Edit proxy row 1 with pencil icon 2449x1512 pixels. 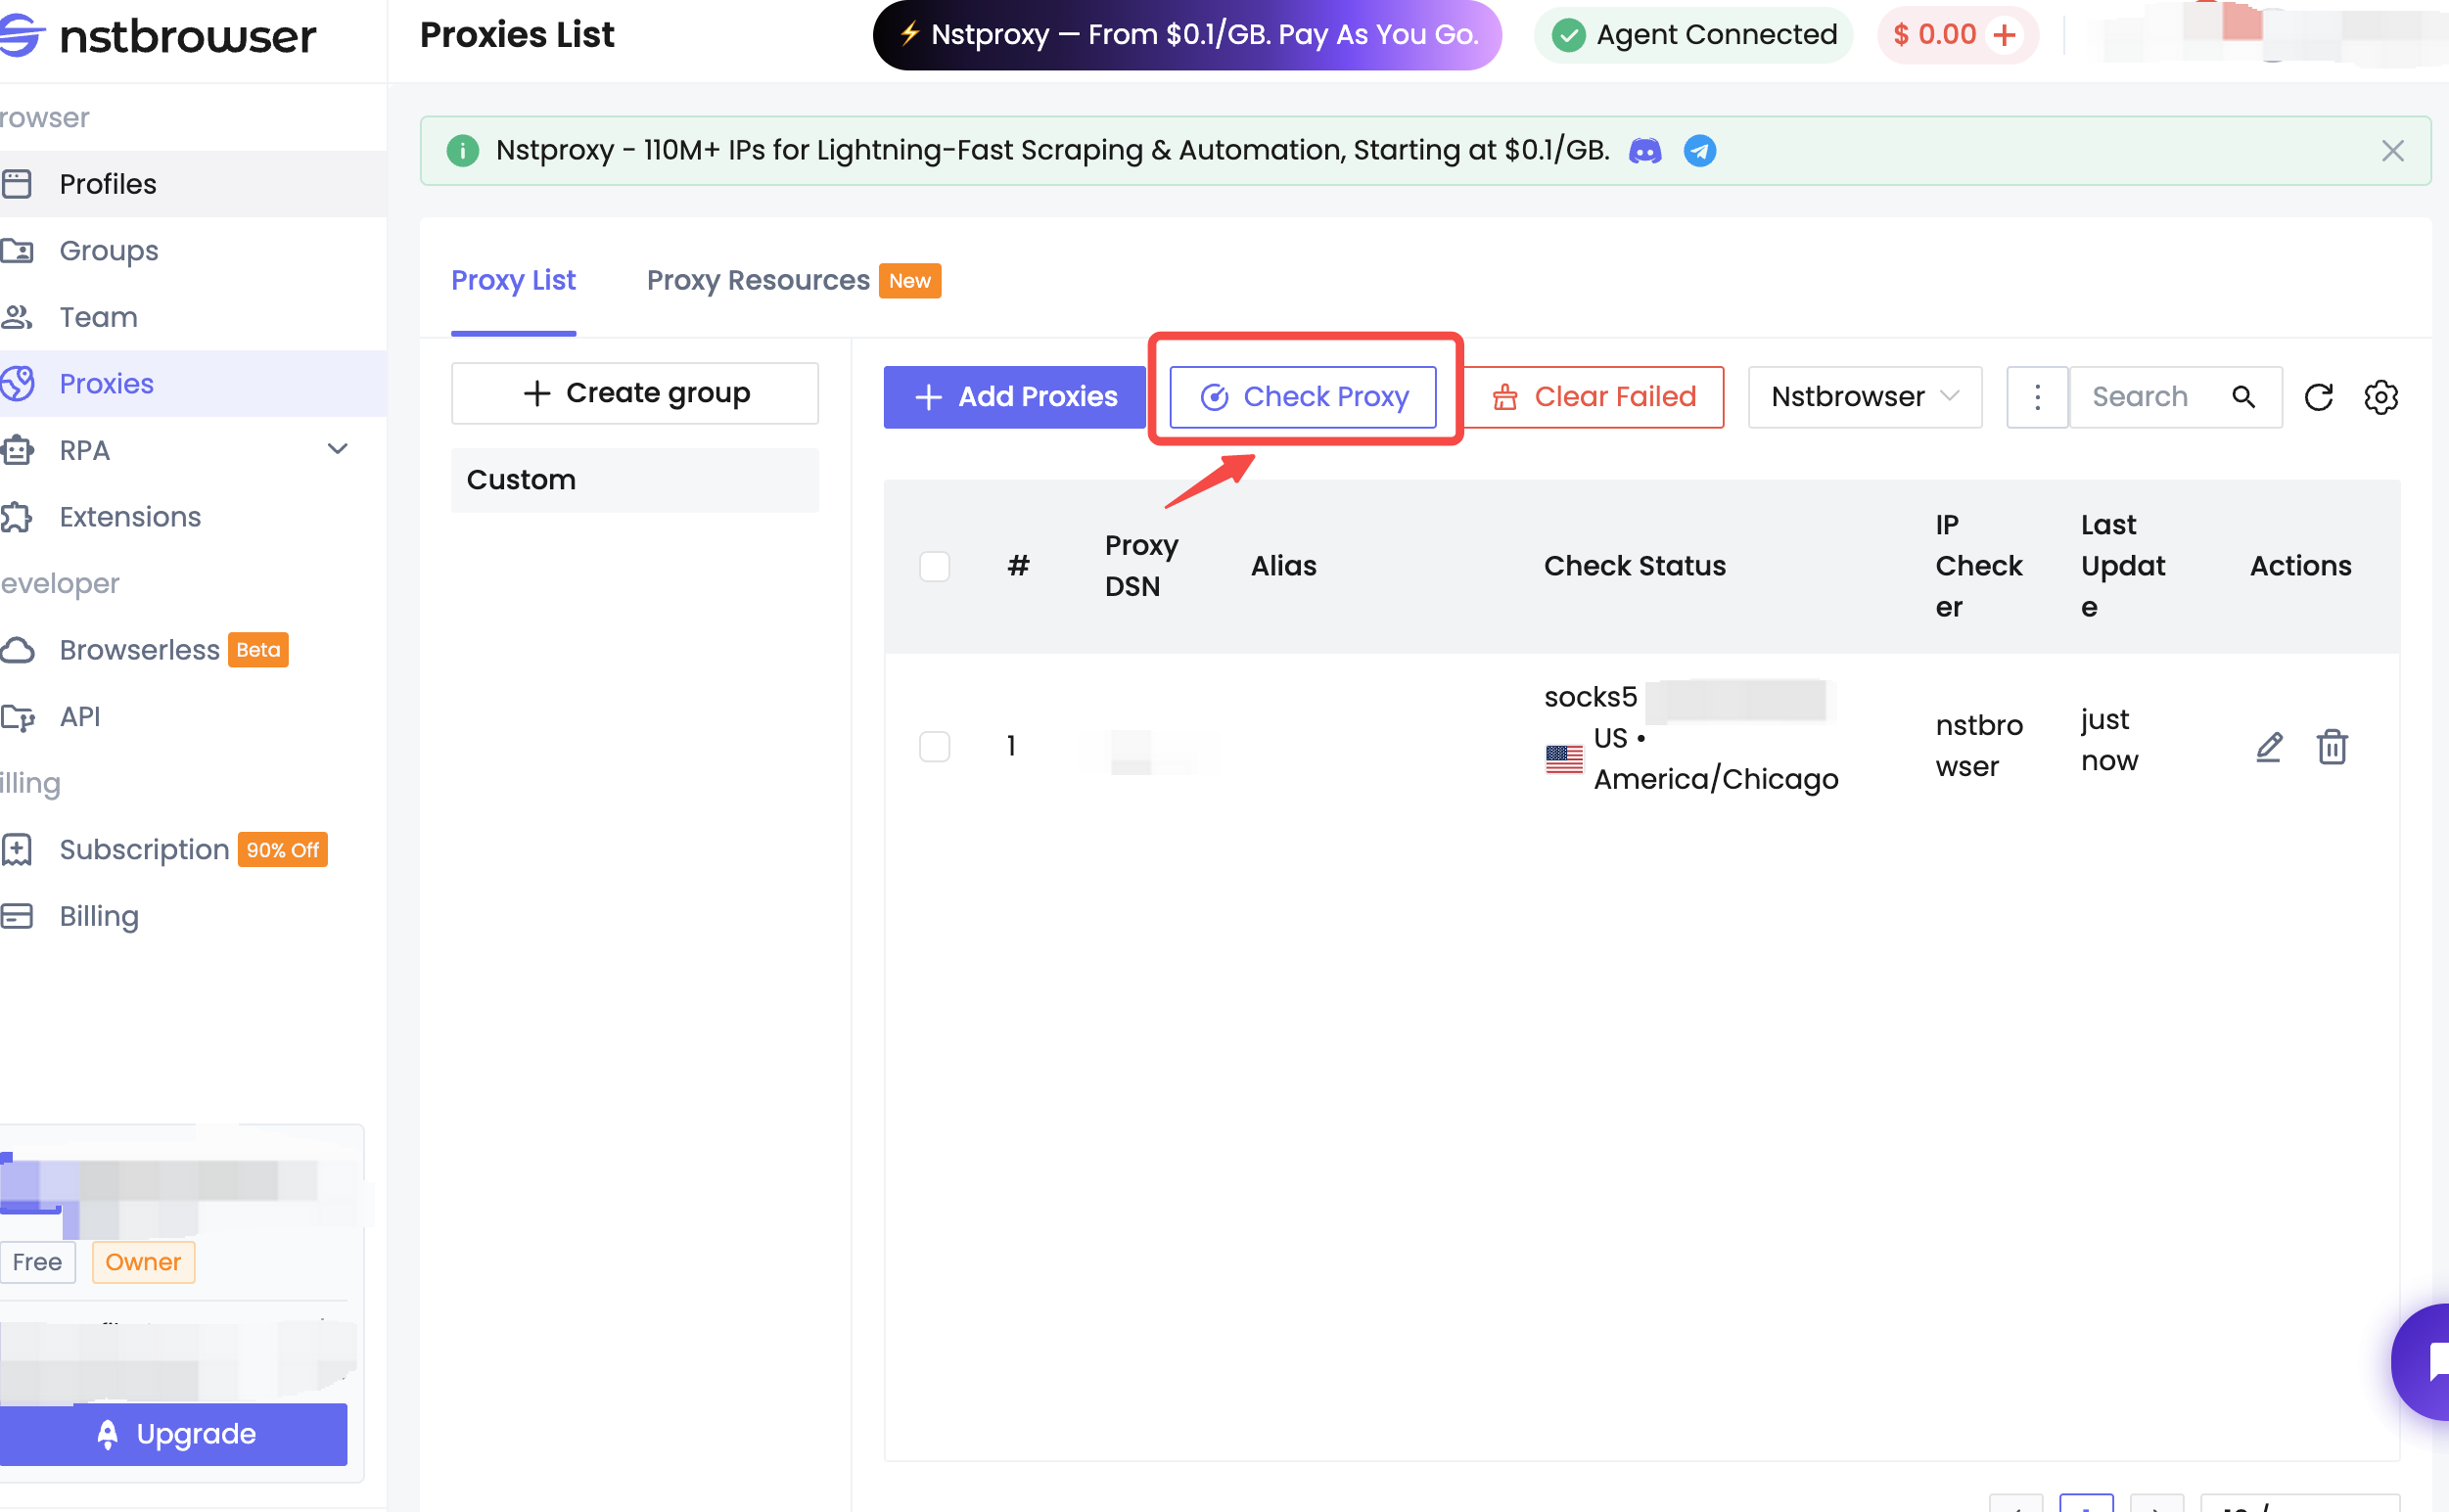pos(2269,747)
